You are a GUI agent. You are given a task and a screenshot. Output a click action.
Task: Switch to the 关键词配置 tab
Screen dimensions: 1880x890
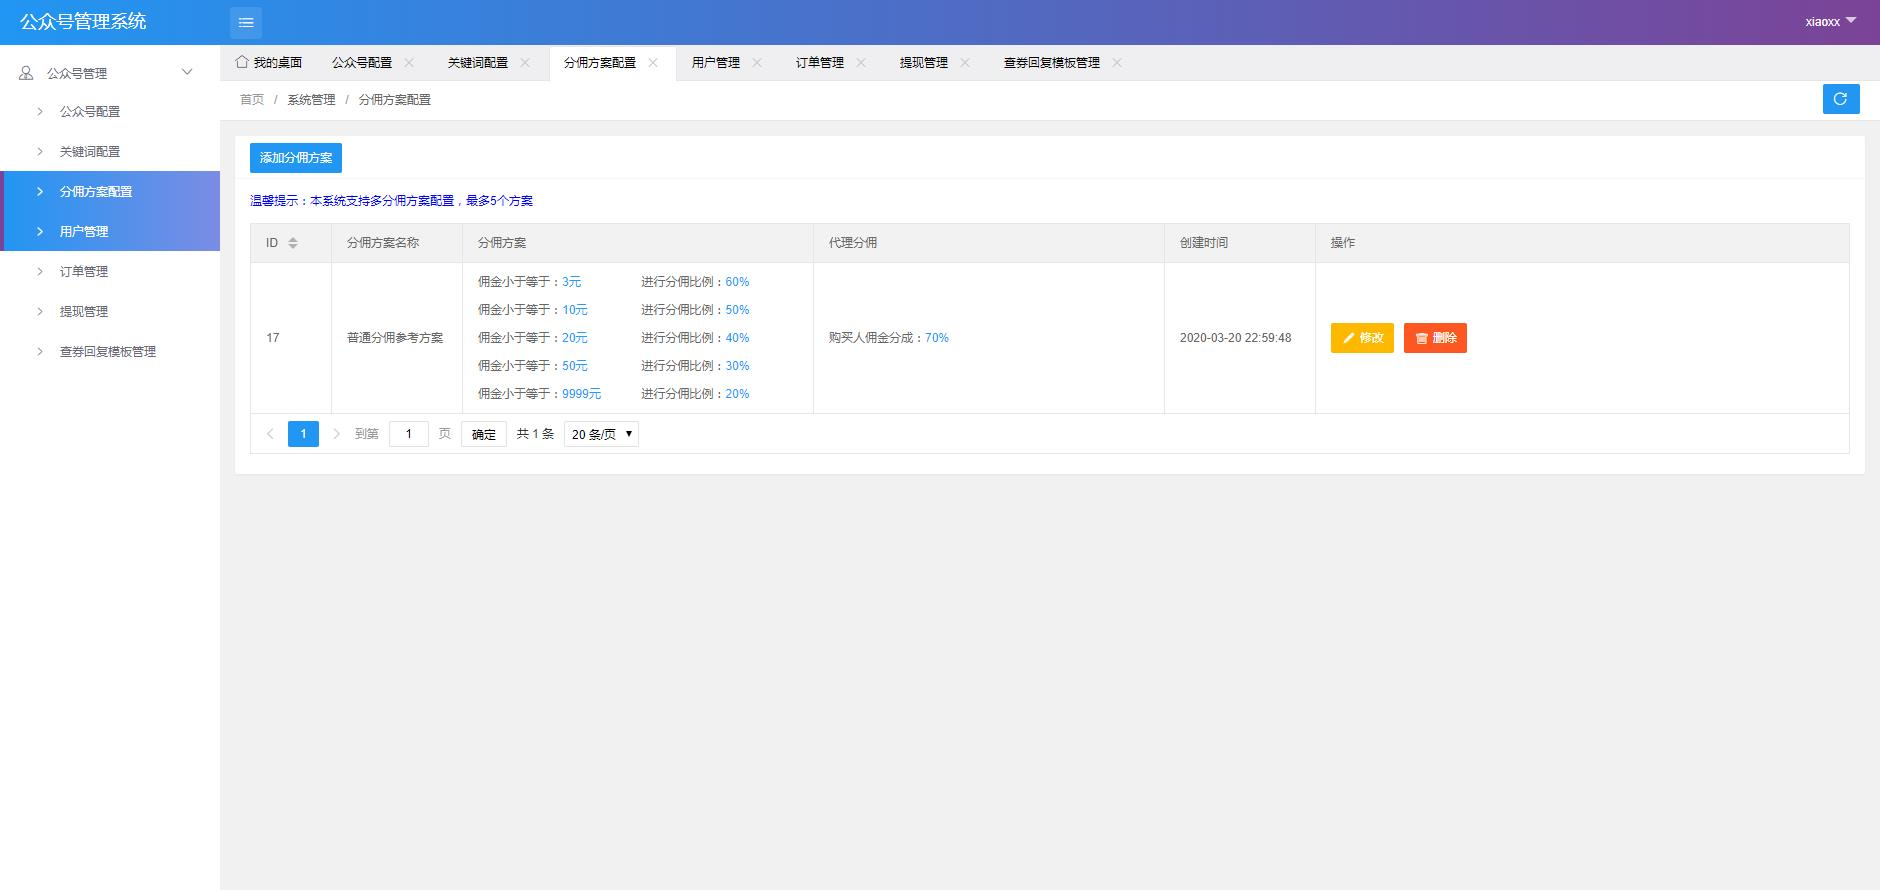tap(478, 62)
